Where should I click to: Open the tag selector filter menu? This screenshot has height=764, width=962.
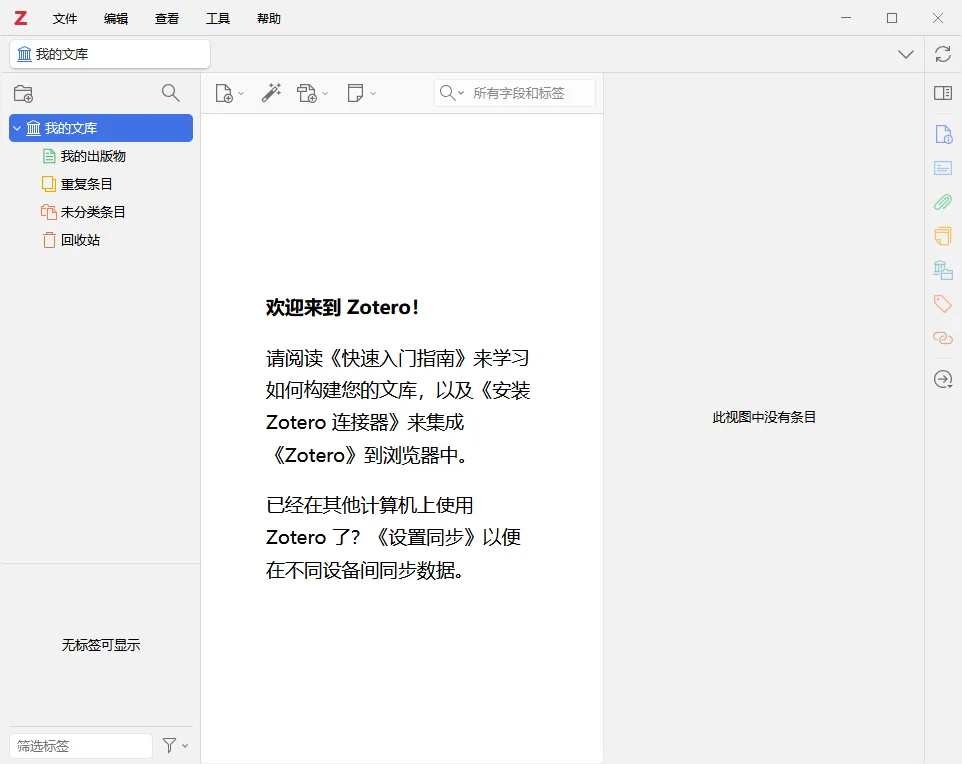click(x=175, y=746)
